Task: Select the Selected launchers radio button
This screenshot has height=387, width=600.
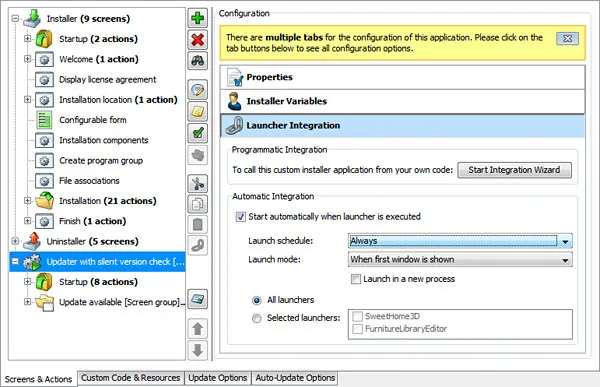Action: [x=256, y=318]
